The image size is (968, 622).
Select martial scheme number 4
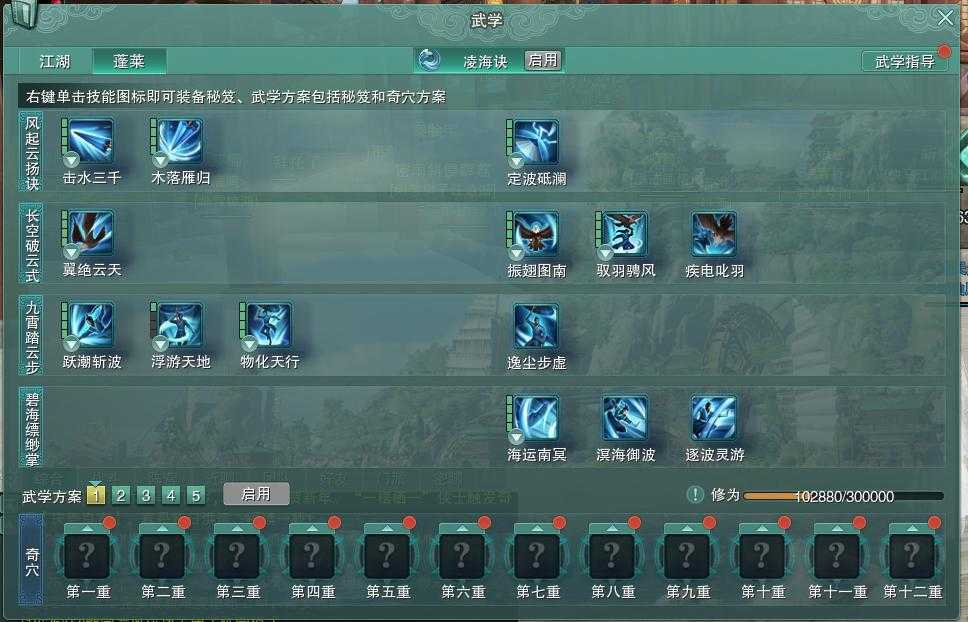171,496
